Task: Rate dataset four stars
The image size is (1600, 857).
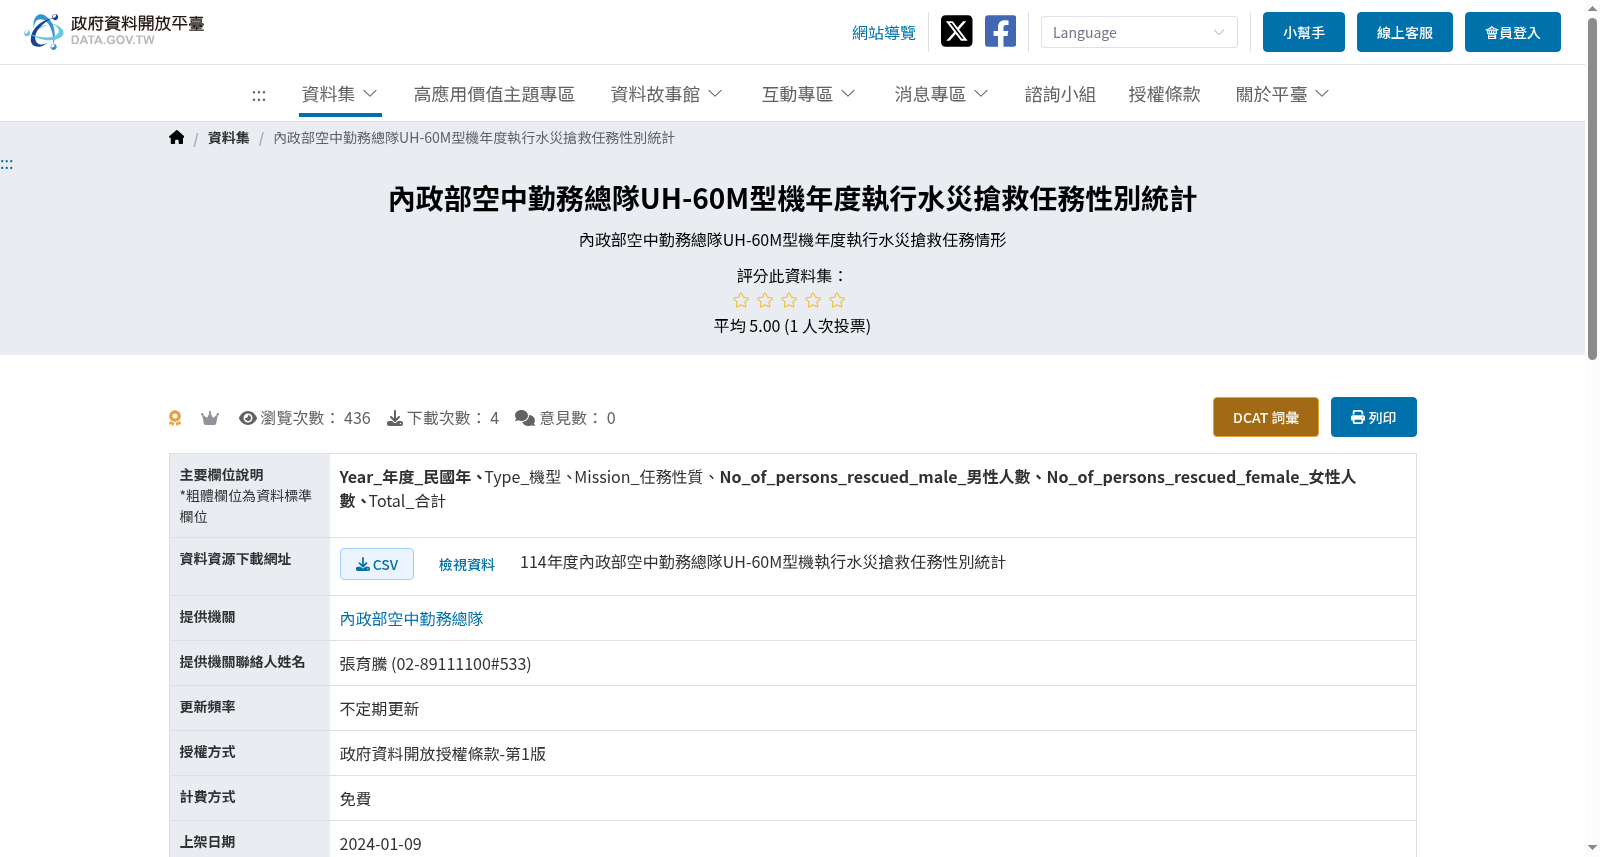Action: [813, 300]
